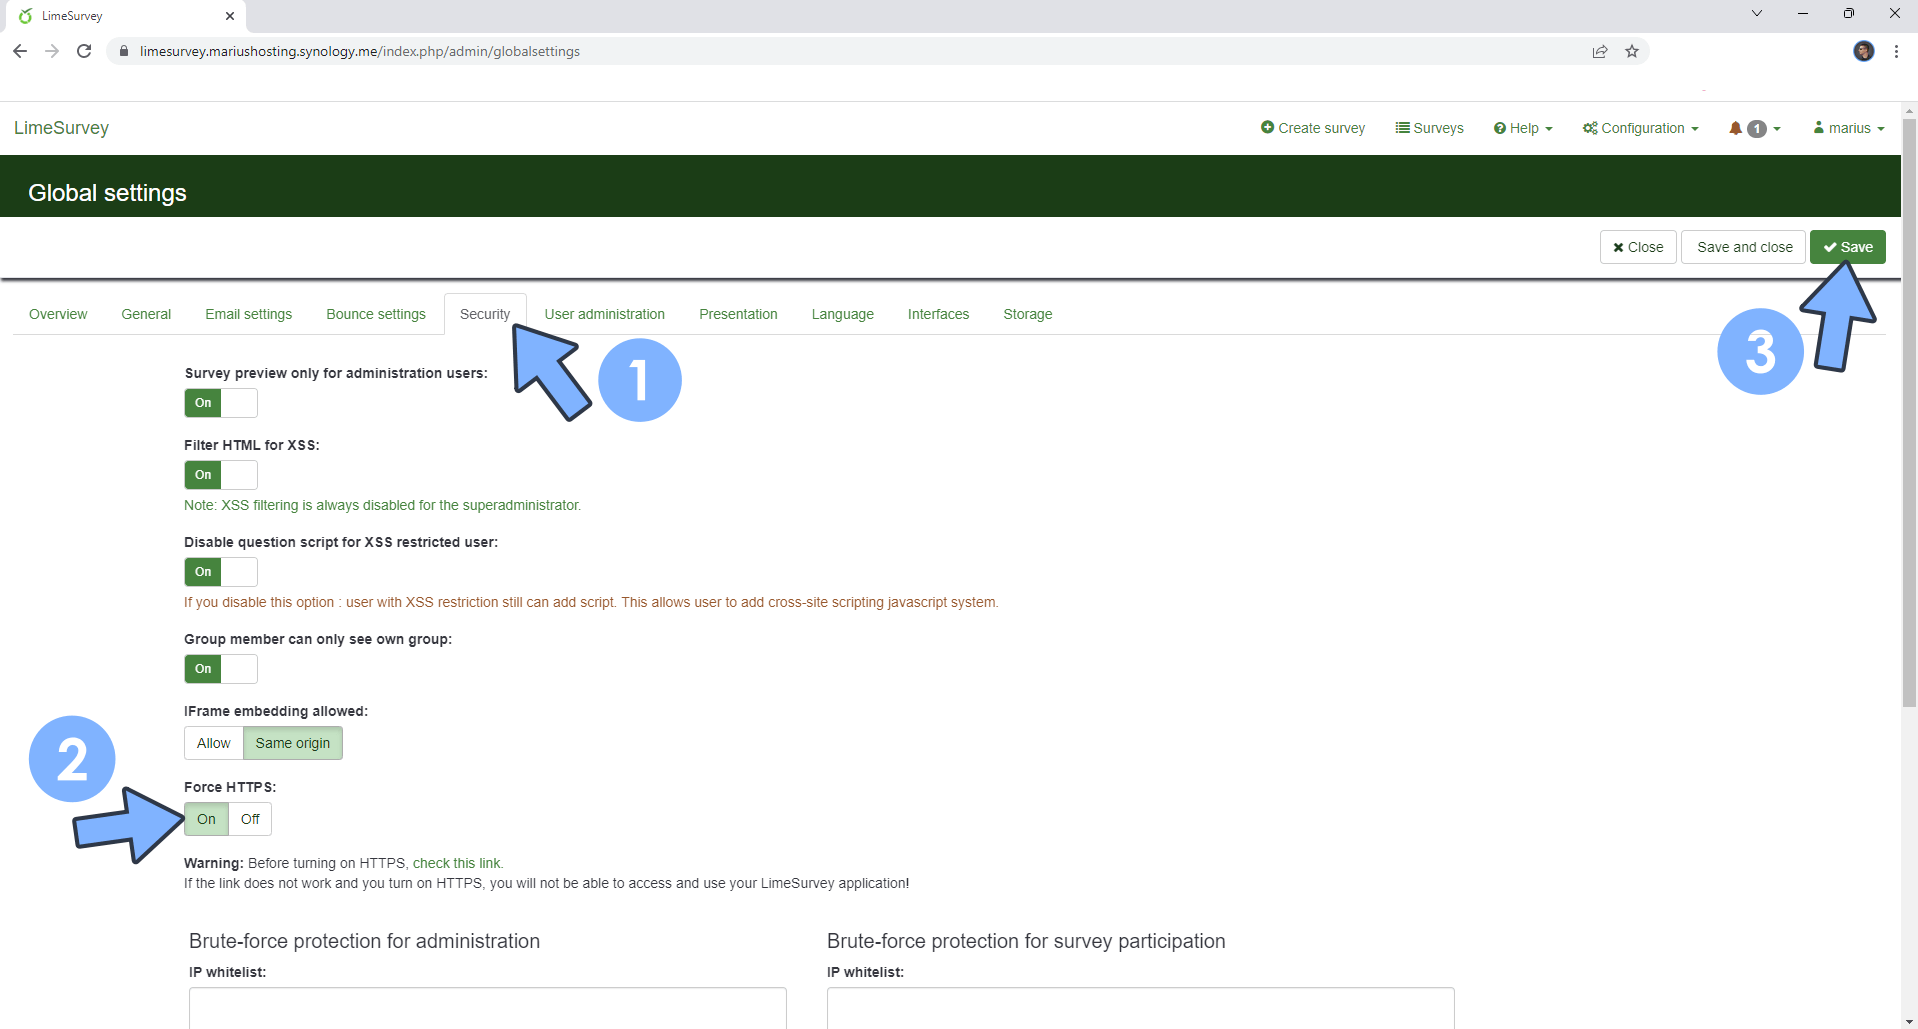Select Same origin for IFrame embedding
Viewport: 1918px width, 1029px height.
tap(293, 743)
